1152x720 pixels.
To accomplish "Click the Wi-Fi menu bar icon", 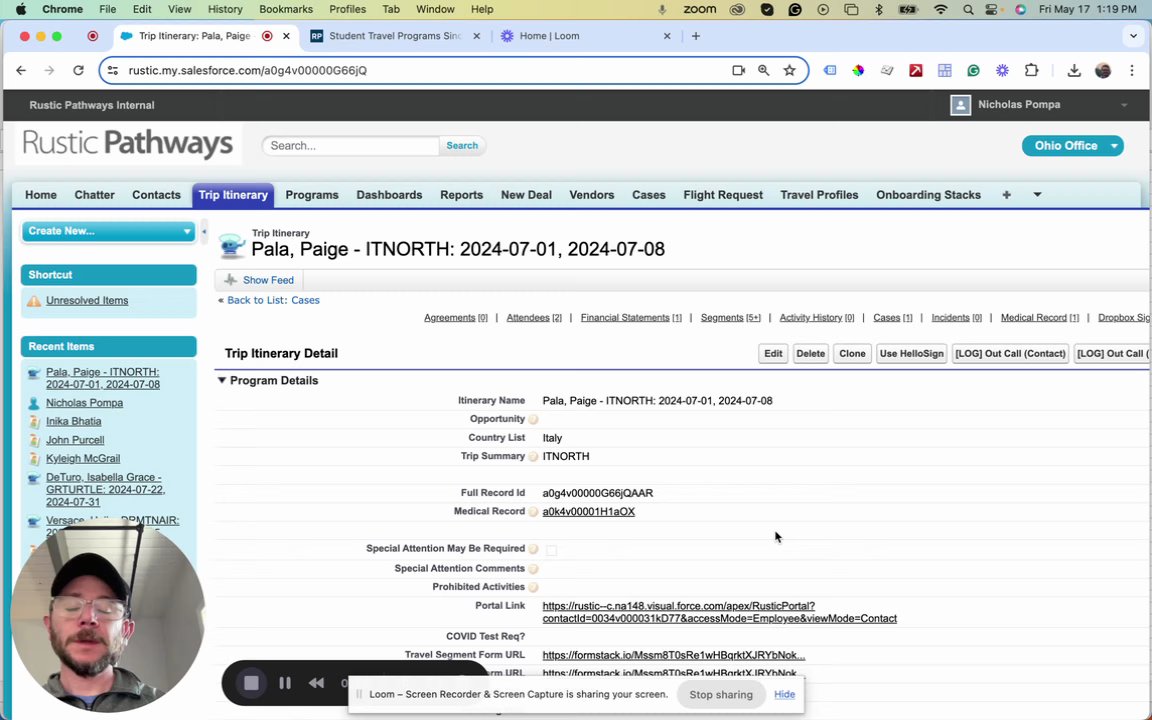I will point(940,10).
